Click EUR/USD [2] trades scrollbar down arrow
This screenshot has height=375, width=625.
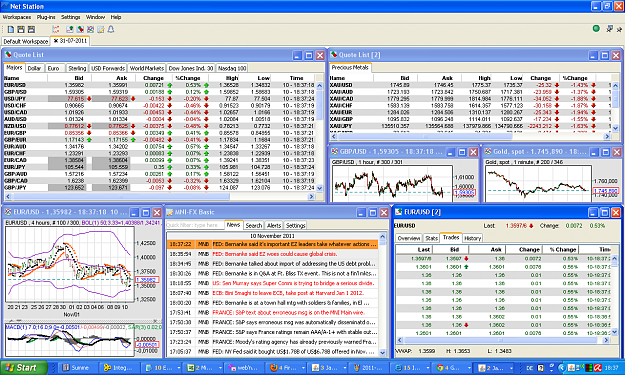point(614,332)
